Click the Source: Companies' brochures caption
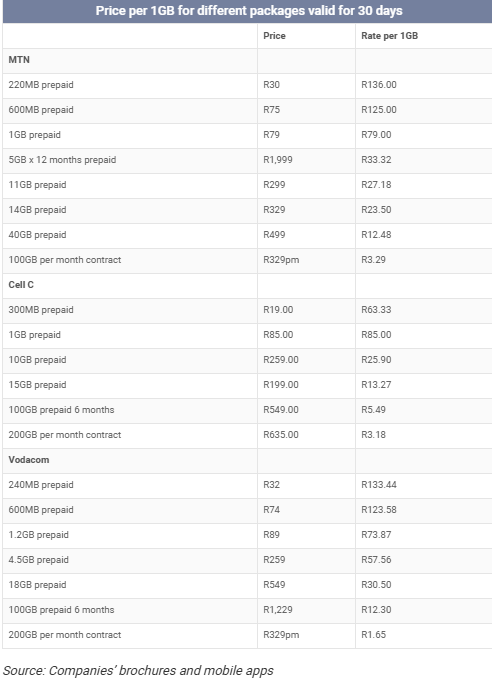Image resolution: width=492 pixels, height=686 pixels. [x=138, y=671]
